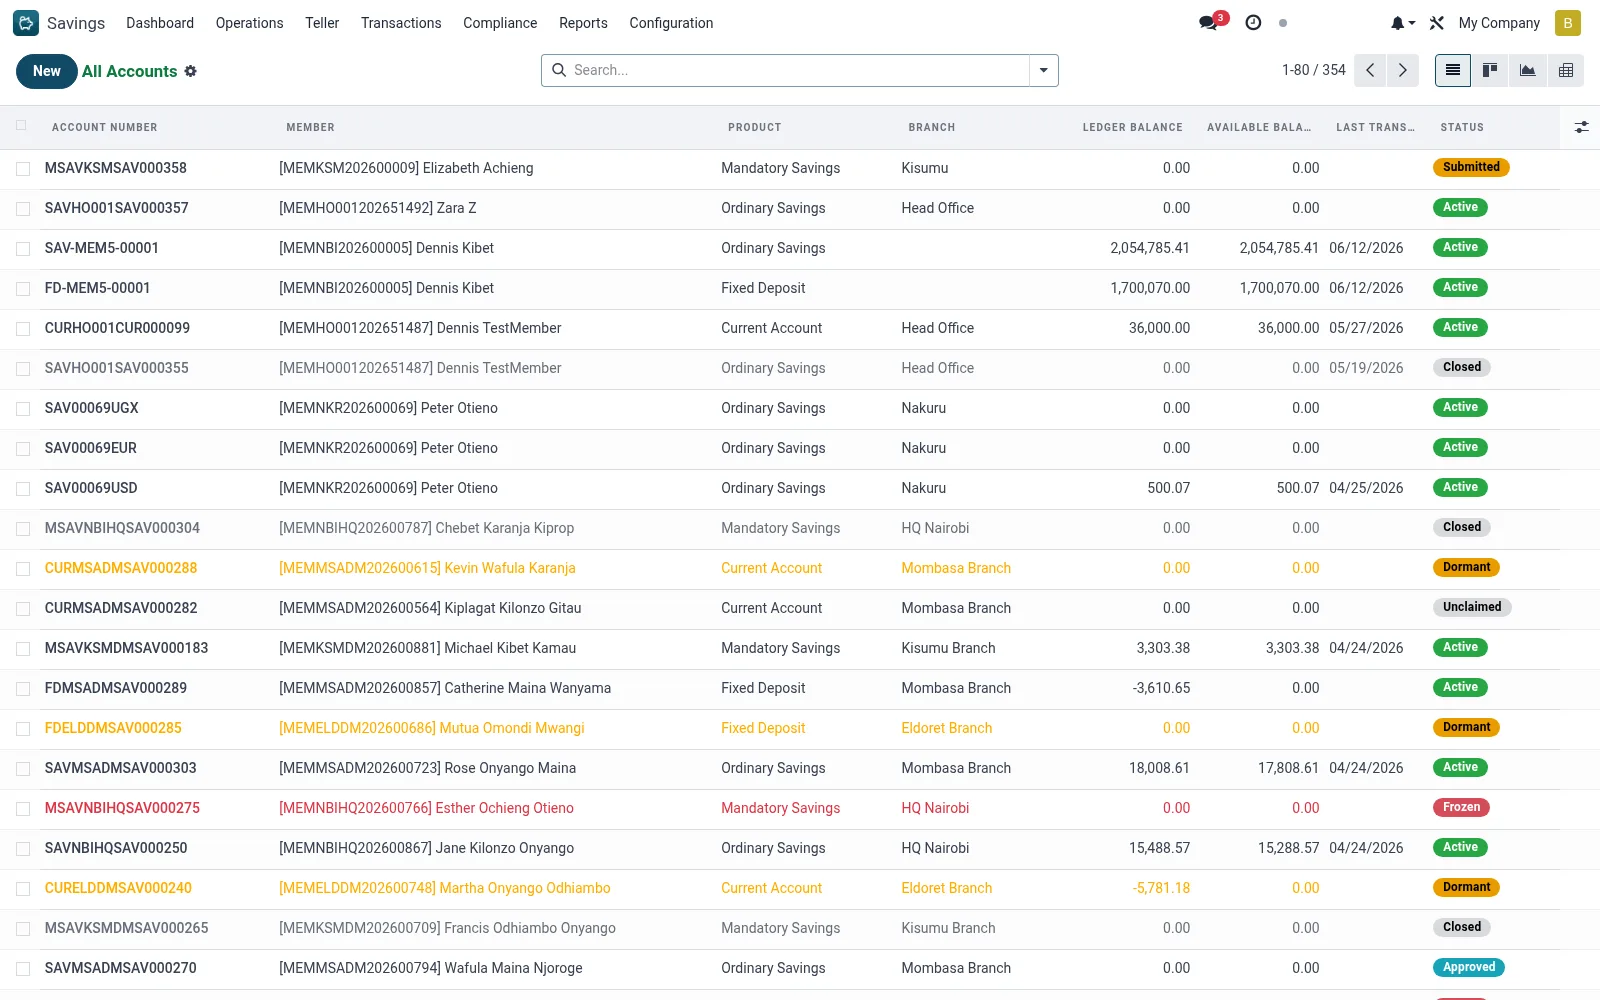Image resolution: width=1600 pixels, height=1000 pixels.
Task: Select checkbox for SAV-MEM5-00001
Action: tap(23, 249)
